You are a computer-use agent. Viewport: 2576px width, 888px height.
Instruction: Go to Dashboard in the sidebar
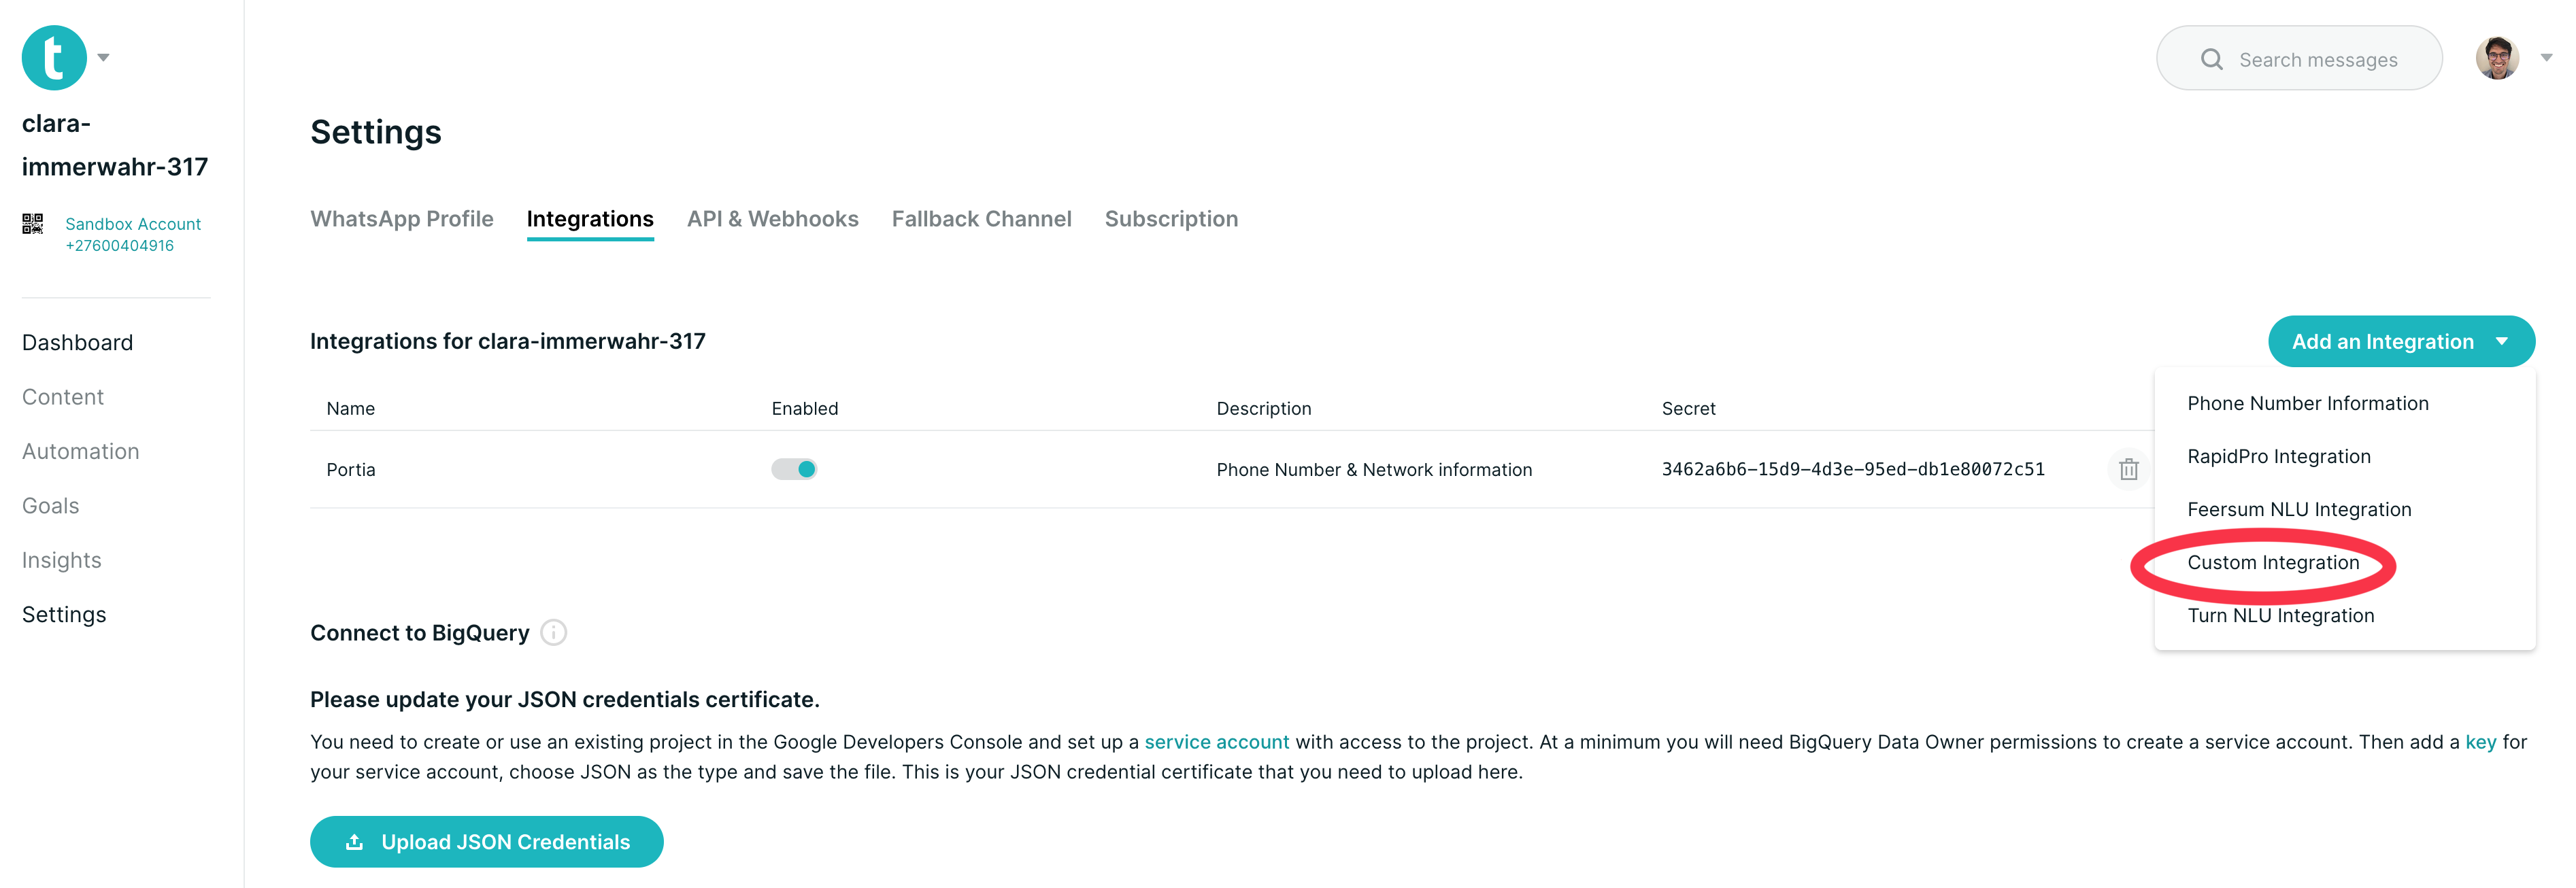point(78,343)
